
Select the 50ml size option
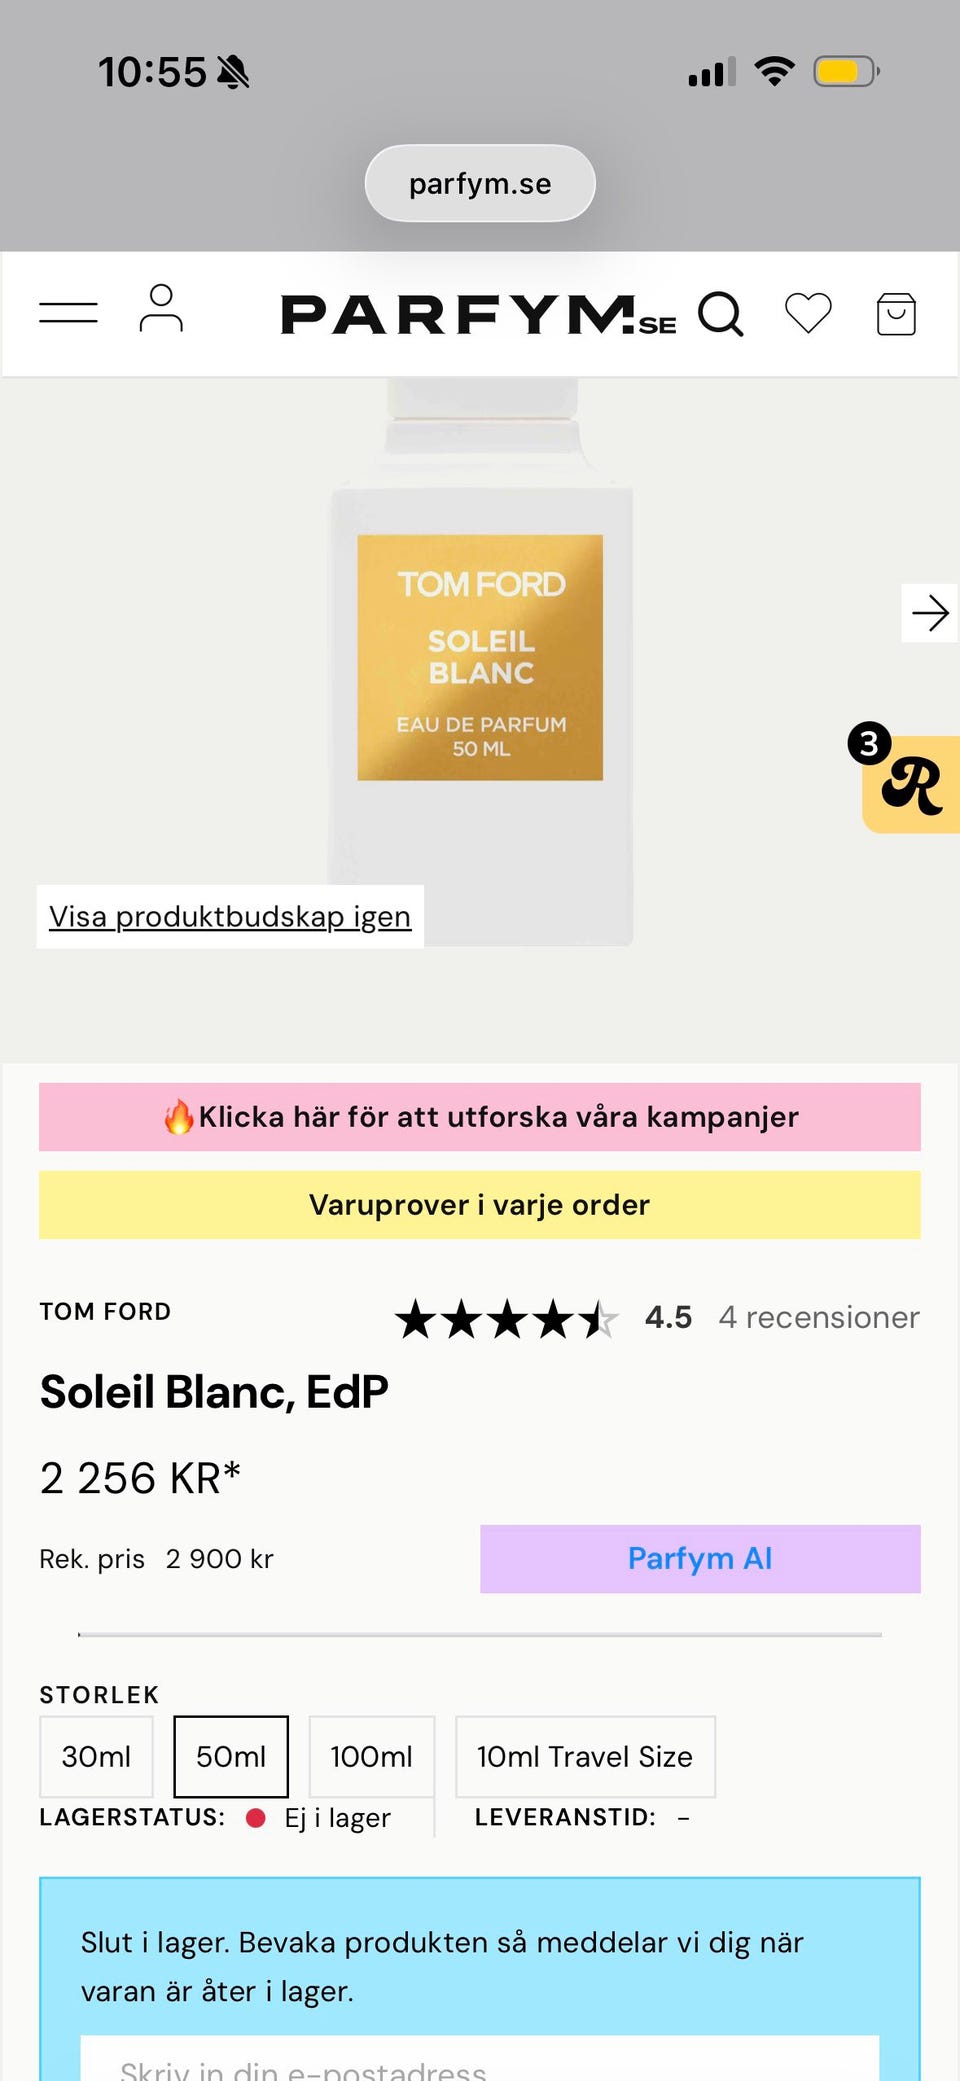pyautogui.click(x=231, y=1756)
